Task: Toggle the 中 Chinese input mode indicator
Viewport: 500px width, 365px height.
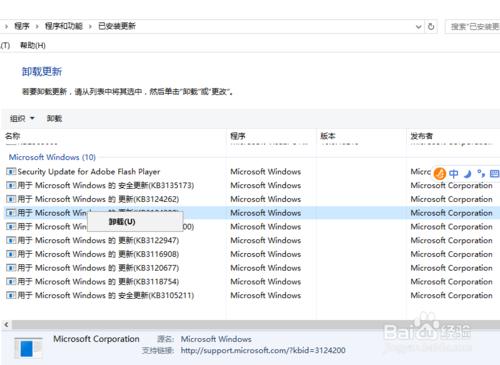Action: [453, 173]
